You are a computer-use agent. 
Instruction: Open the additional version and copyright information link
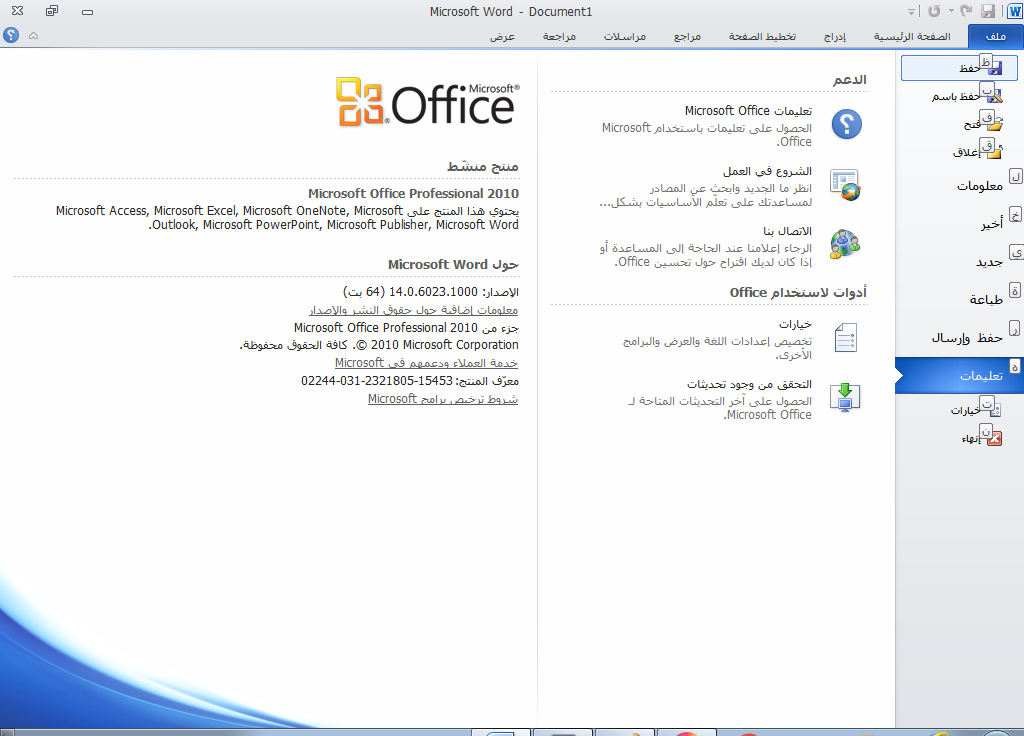tap(426, 310)
